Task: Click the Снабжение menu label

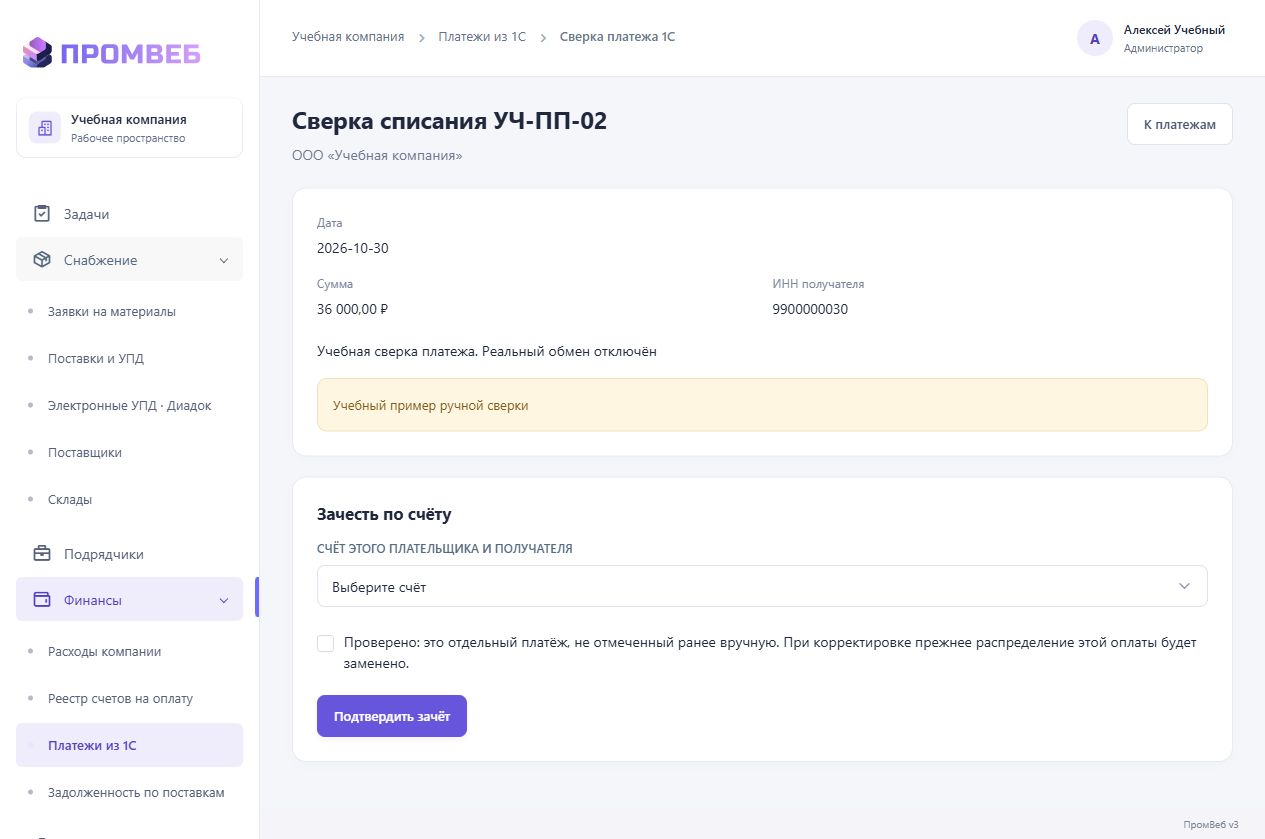Action: point(101,260)
